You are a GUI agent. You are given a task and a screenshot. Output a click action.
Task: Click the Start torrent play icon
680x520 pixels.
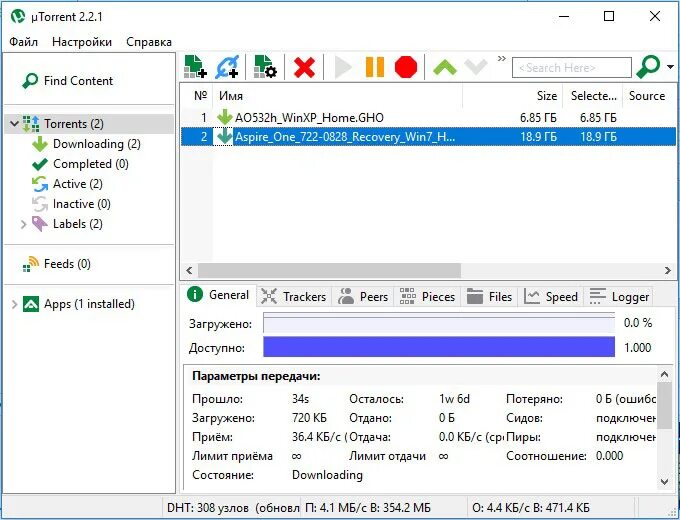pos(343,67)
